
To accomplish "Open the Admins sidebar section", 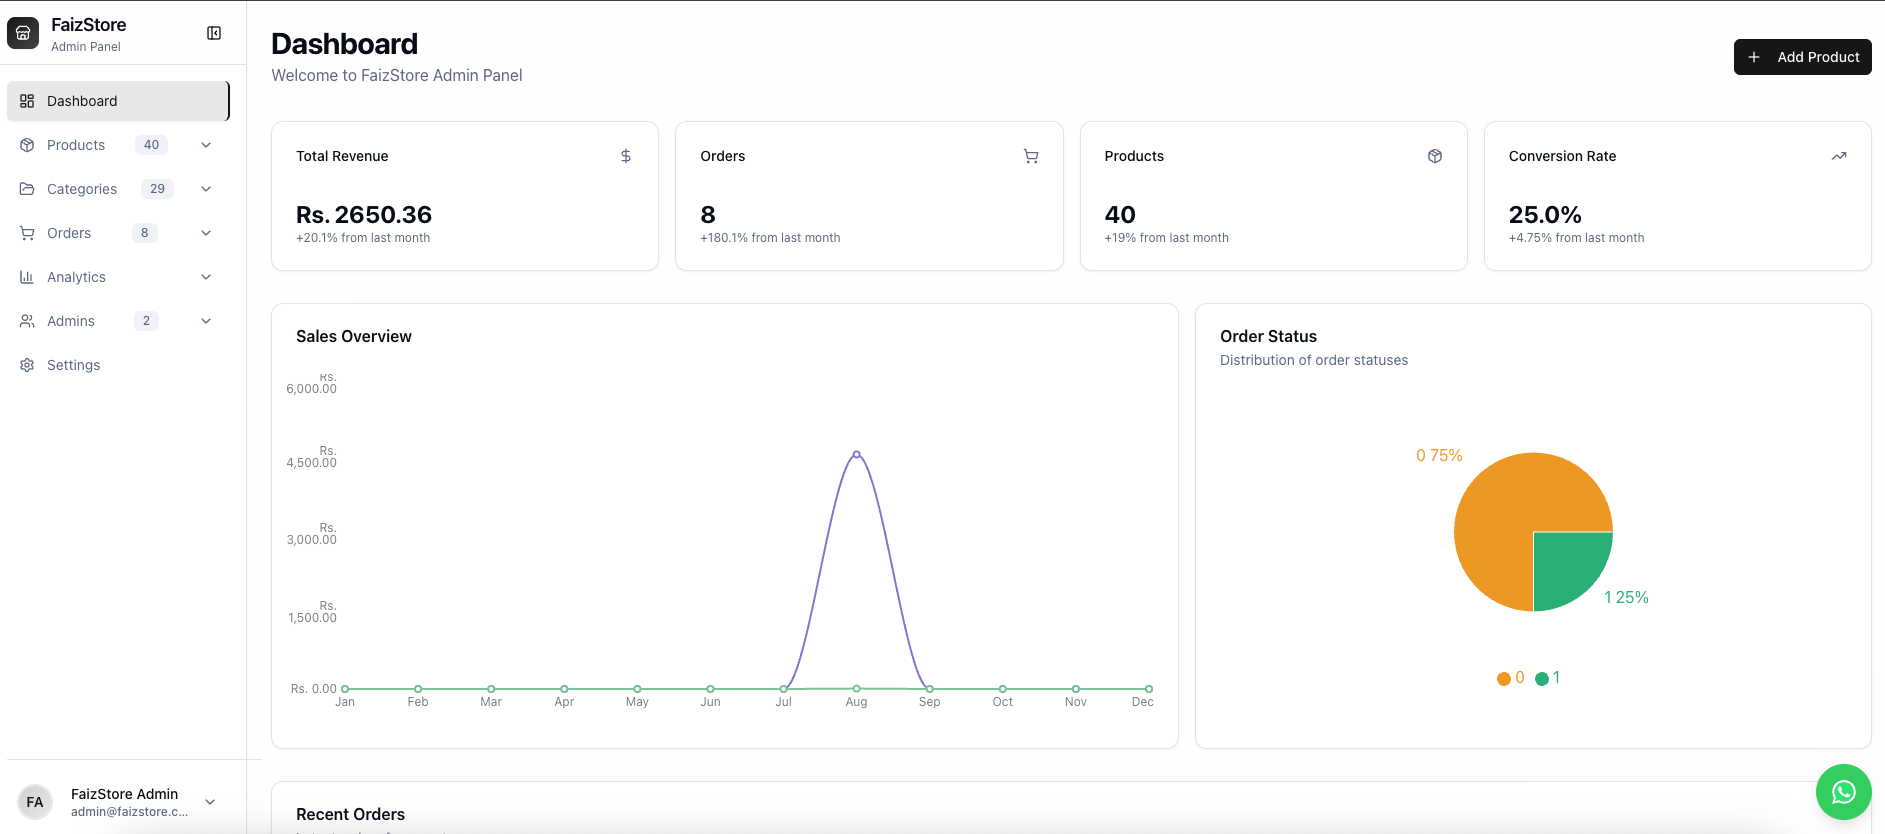I will [x=71, y=321].
